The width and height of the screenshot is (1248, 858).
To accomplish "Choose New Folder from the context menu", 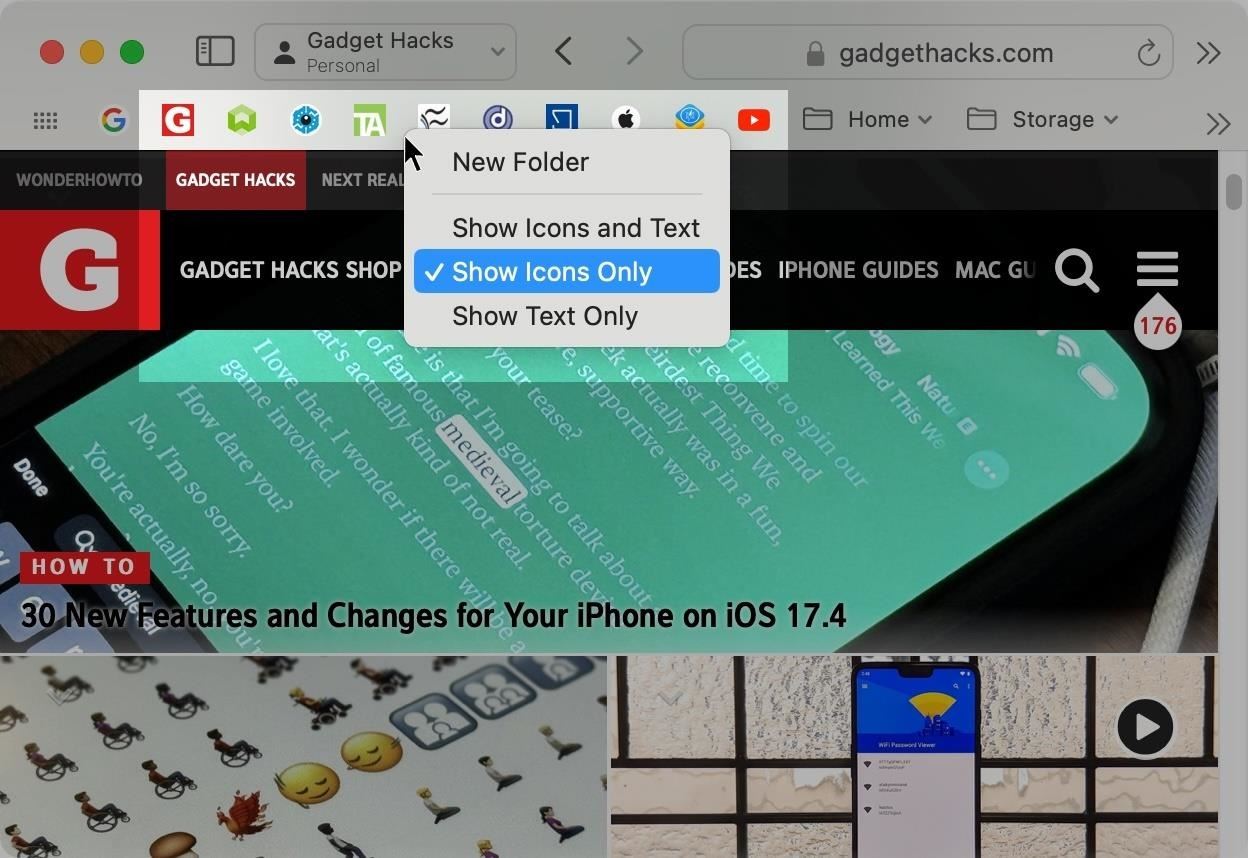I will pyautogui.click(x=520, y=162).
